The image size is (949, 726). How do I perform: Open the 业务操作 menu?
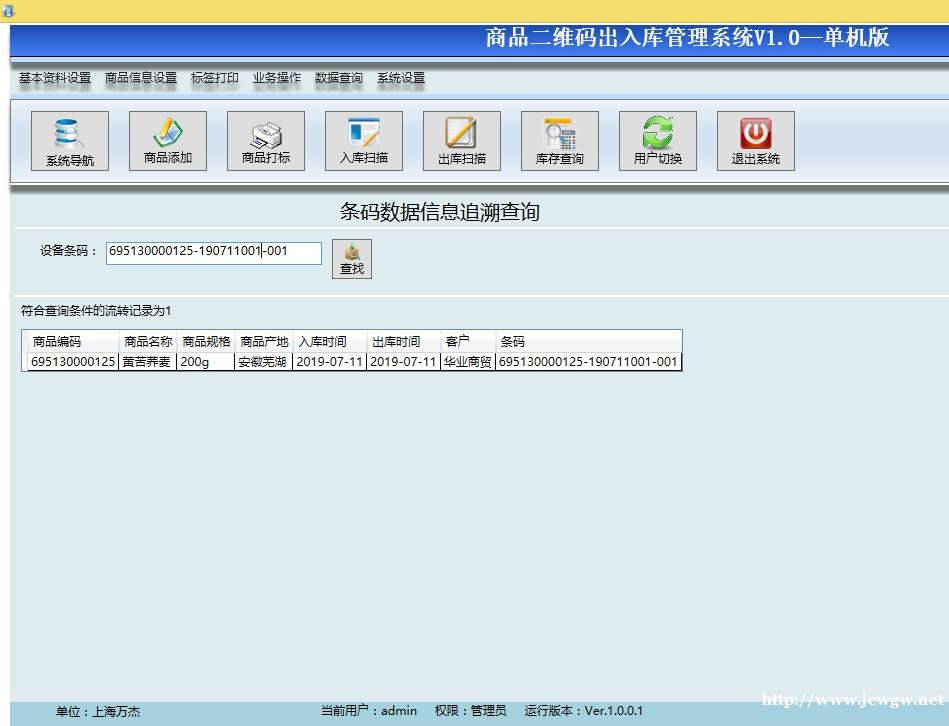(x=276, y=78)
